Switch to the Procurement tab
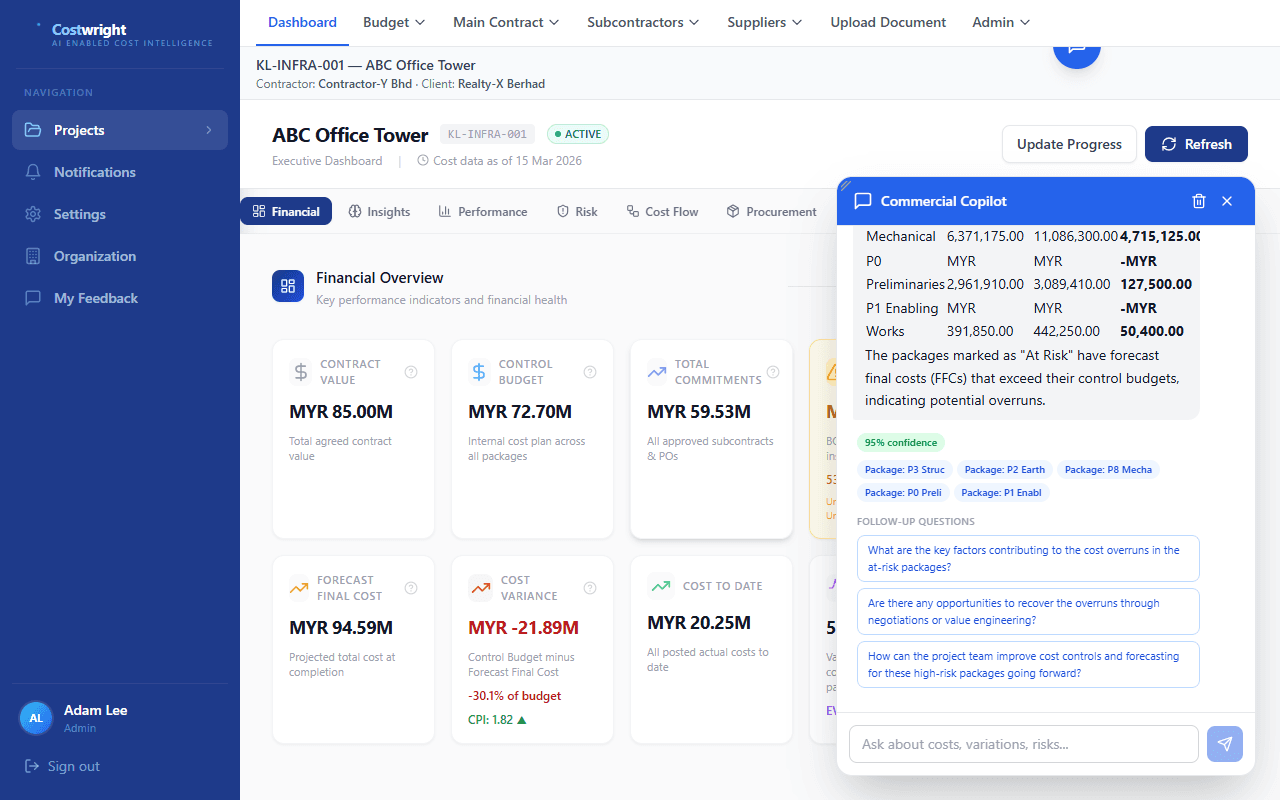Screen dimensions: 1280x800 pyautogui.click(x=771, y=211)
